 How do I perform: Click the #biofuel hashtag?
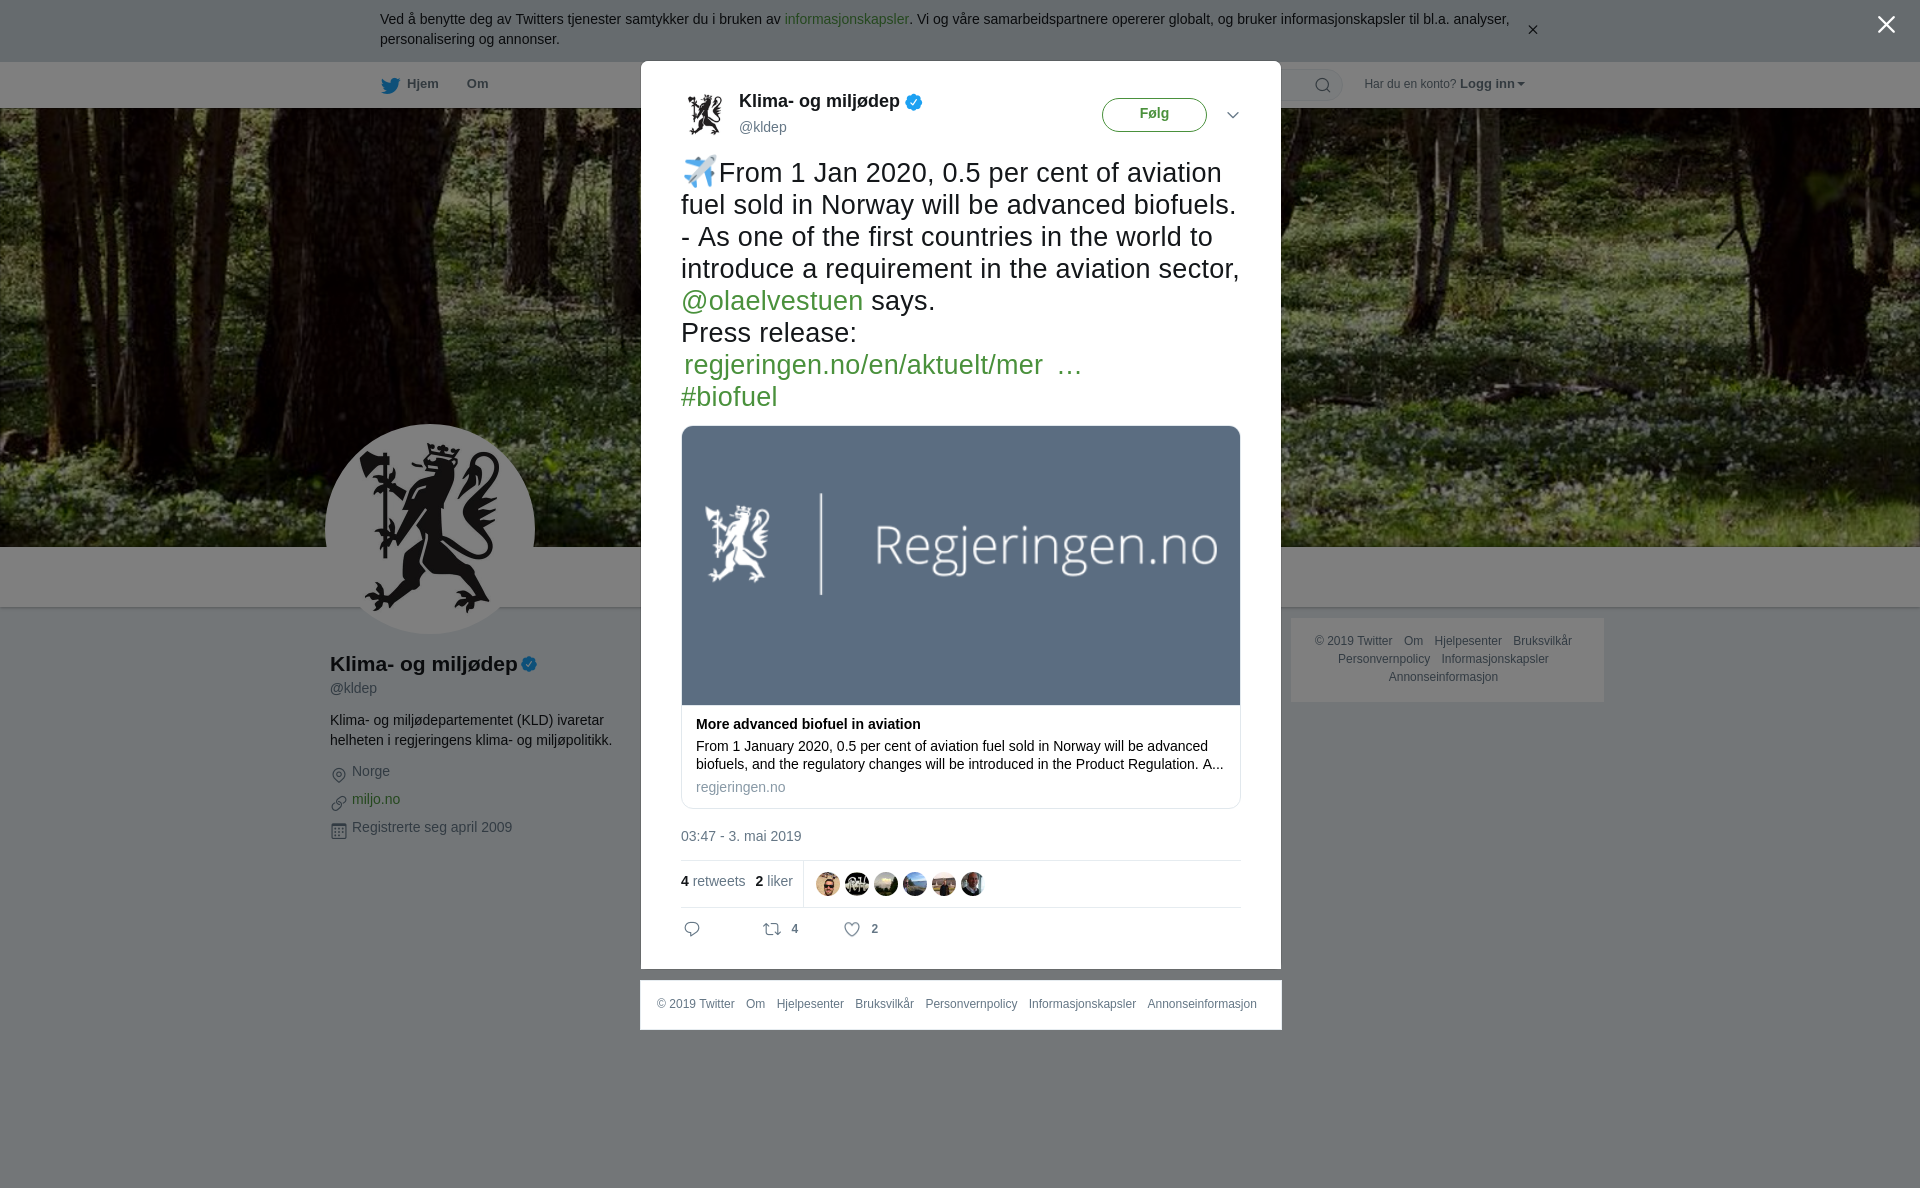click(729, 397)
